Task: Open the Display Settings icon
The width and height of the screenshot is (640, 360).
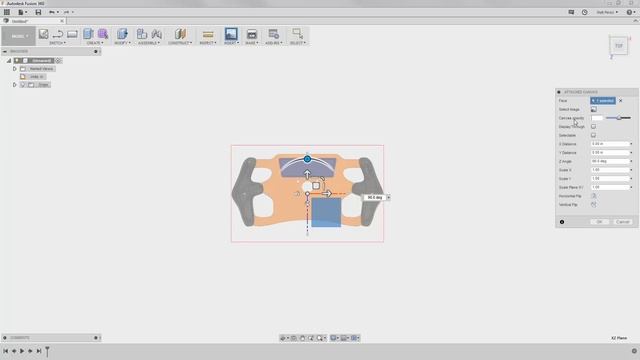Action: (334, 338)
